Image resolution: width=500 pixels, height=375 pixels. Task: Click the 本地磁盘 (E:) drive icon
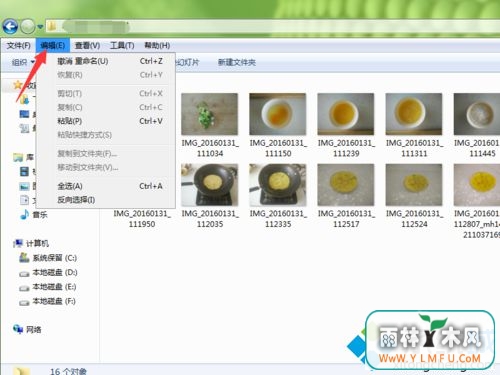(x=24, y=288)
